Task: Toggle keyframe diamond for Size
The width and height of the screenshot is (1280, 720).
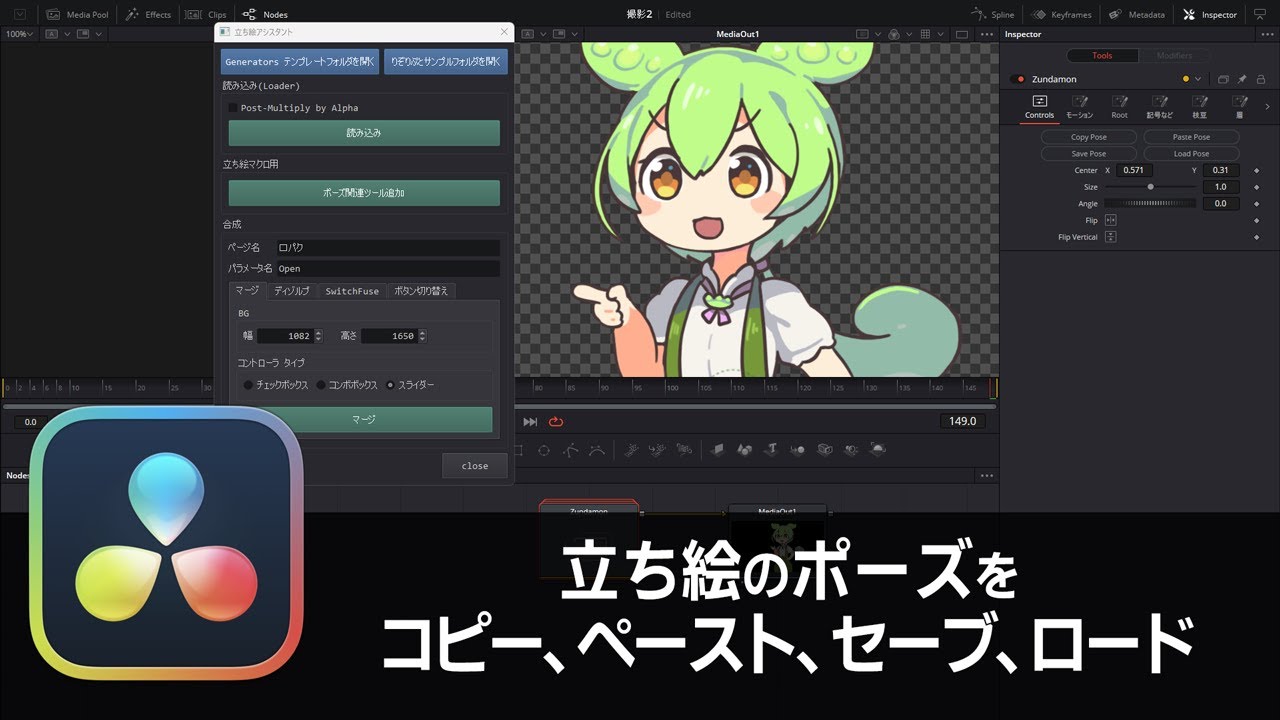Action: pos(1256,187)
